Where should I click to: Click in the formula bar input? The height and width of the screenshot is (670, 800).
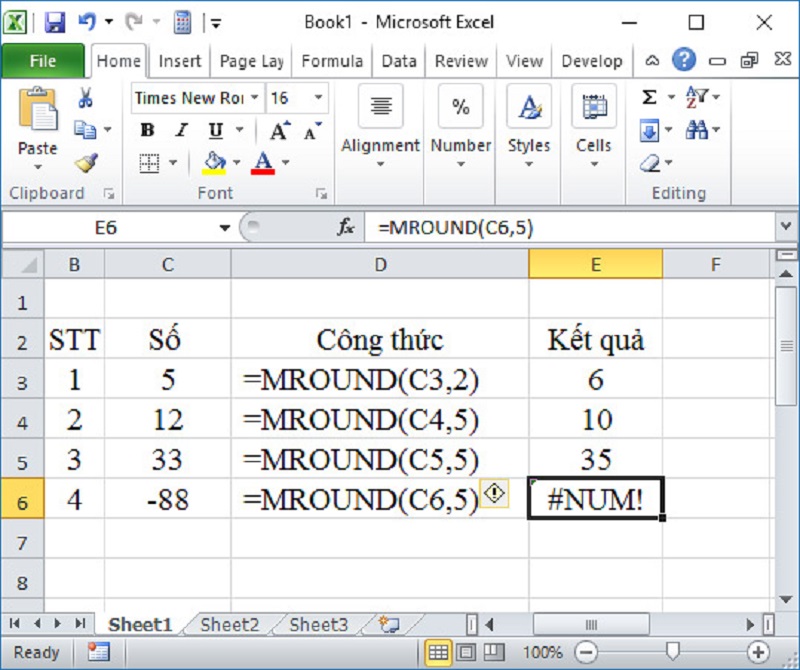(571, 227)
